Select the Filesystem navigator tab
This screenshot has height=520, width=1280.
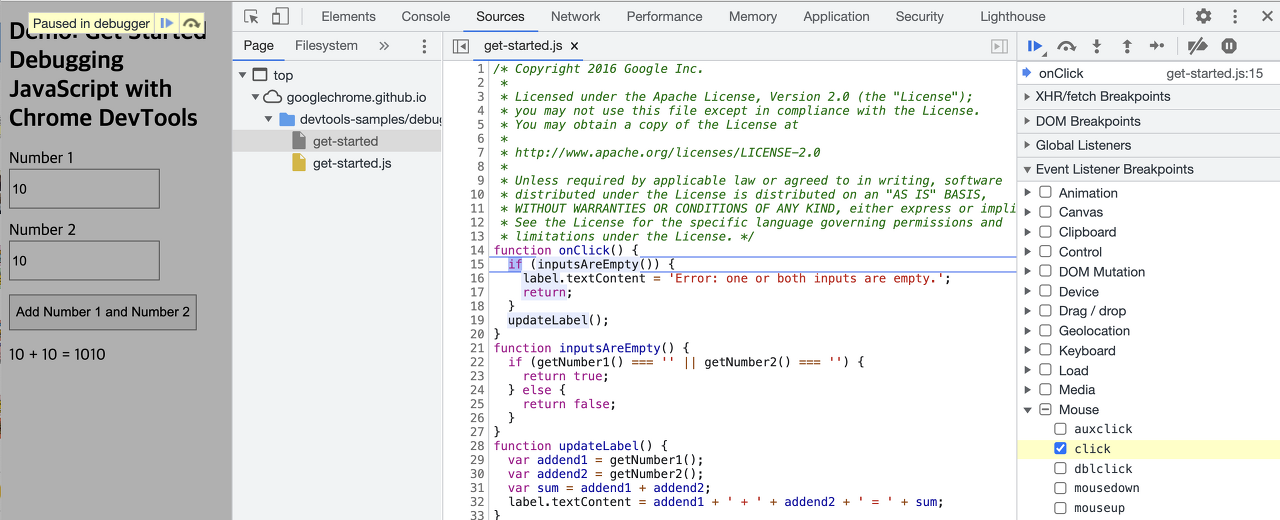tap(326, 46)
